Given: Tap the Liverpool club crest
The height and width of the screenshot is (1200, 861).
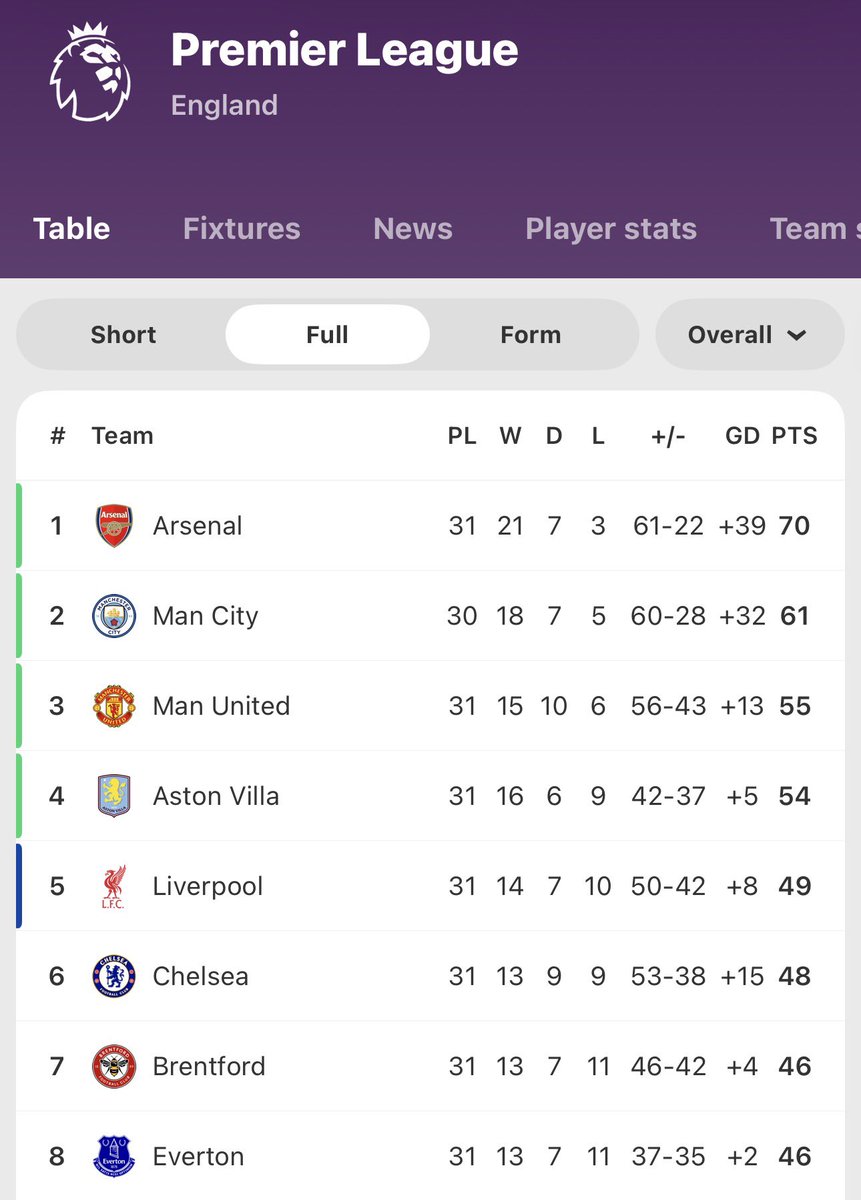Looking at the screenshot, I should click(x=114, y=886).
